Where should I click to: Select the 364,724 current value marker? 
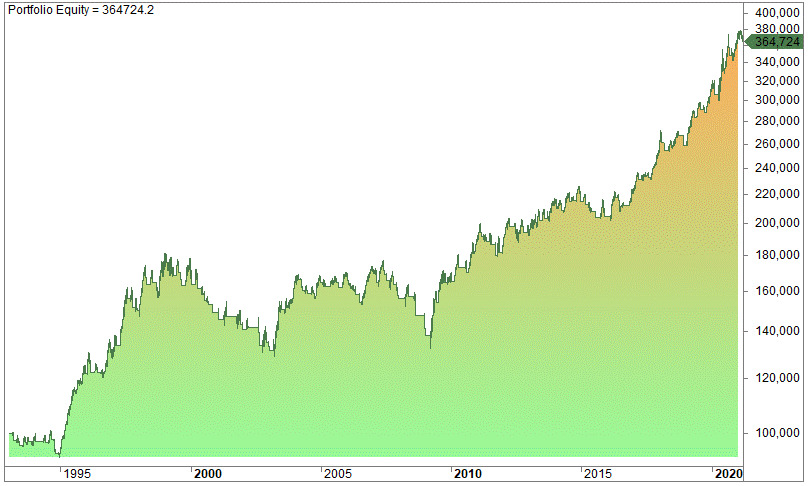point(774,41)
